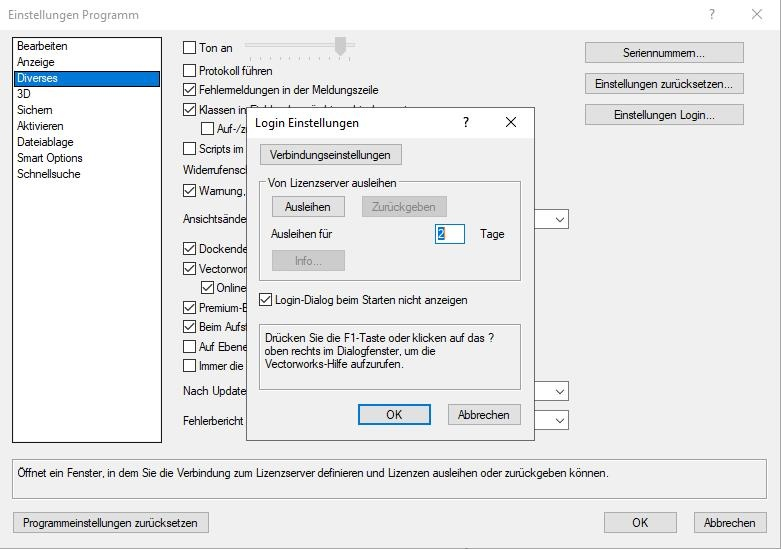Click Abbrechen in Login Einstellungen dialog
The width and height of the screenshot is (781, 549).
pyautogui.click(x=484, y=414)
